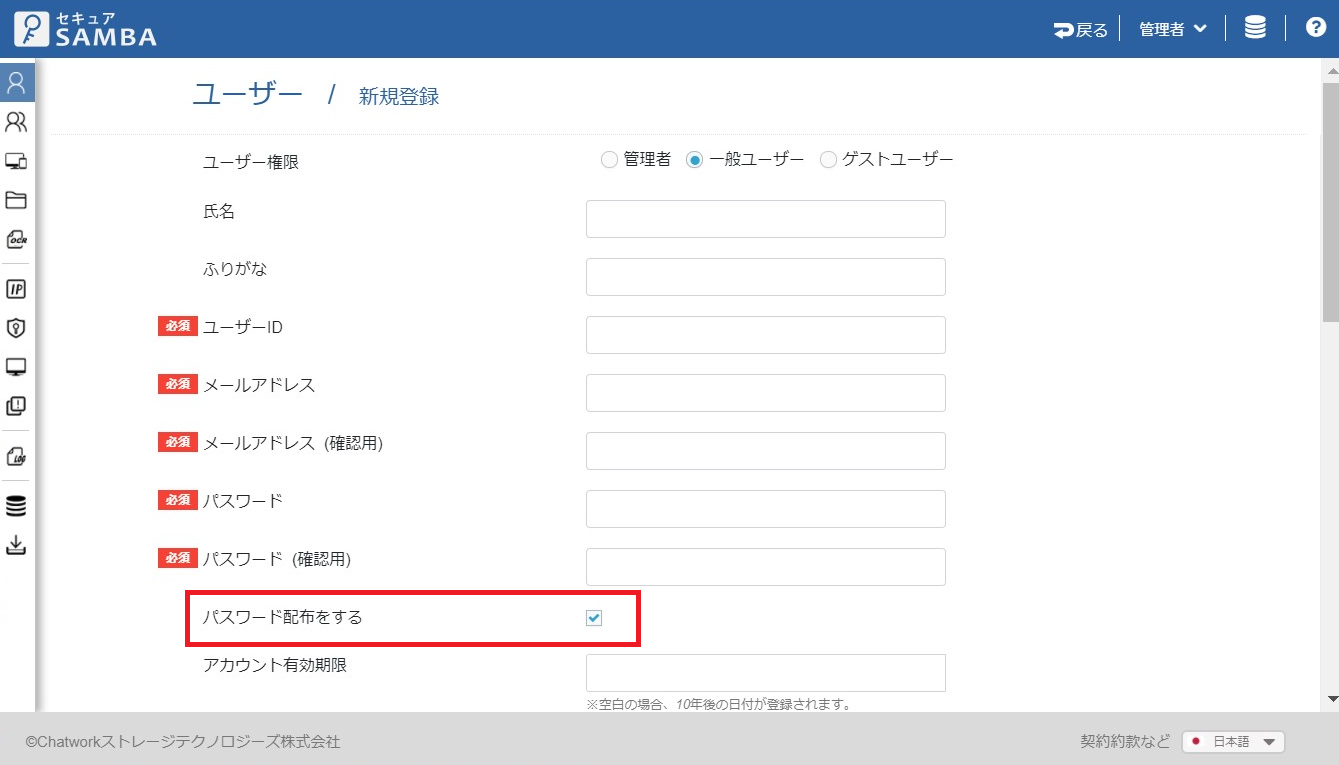Viewport: 1339px width, 765px height.
Task: Open the alert notification sidebar icon
Action: coord(16,406)
